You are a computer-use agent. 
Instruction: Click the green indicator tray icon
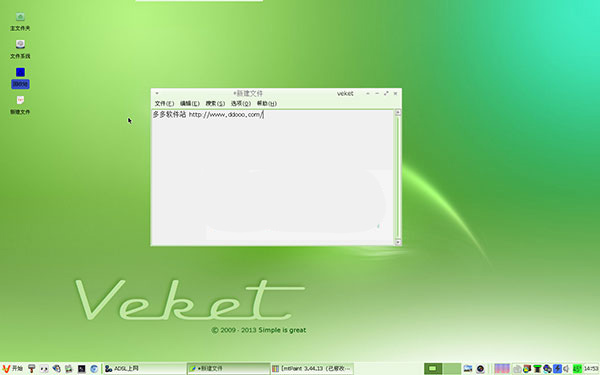pyautogui.click(x=577, y=368)
